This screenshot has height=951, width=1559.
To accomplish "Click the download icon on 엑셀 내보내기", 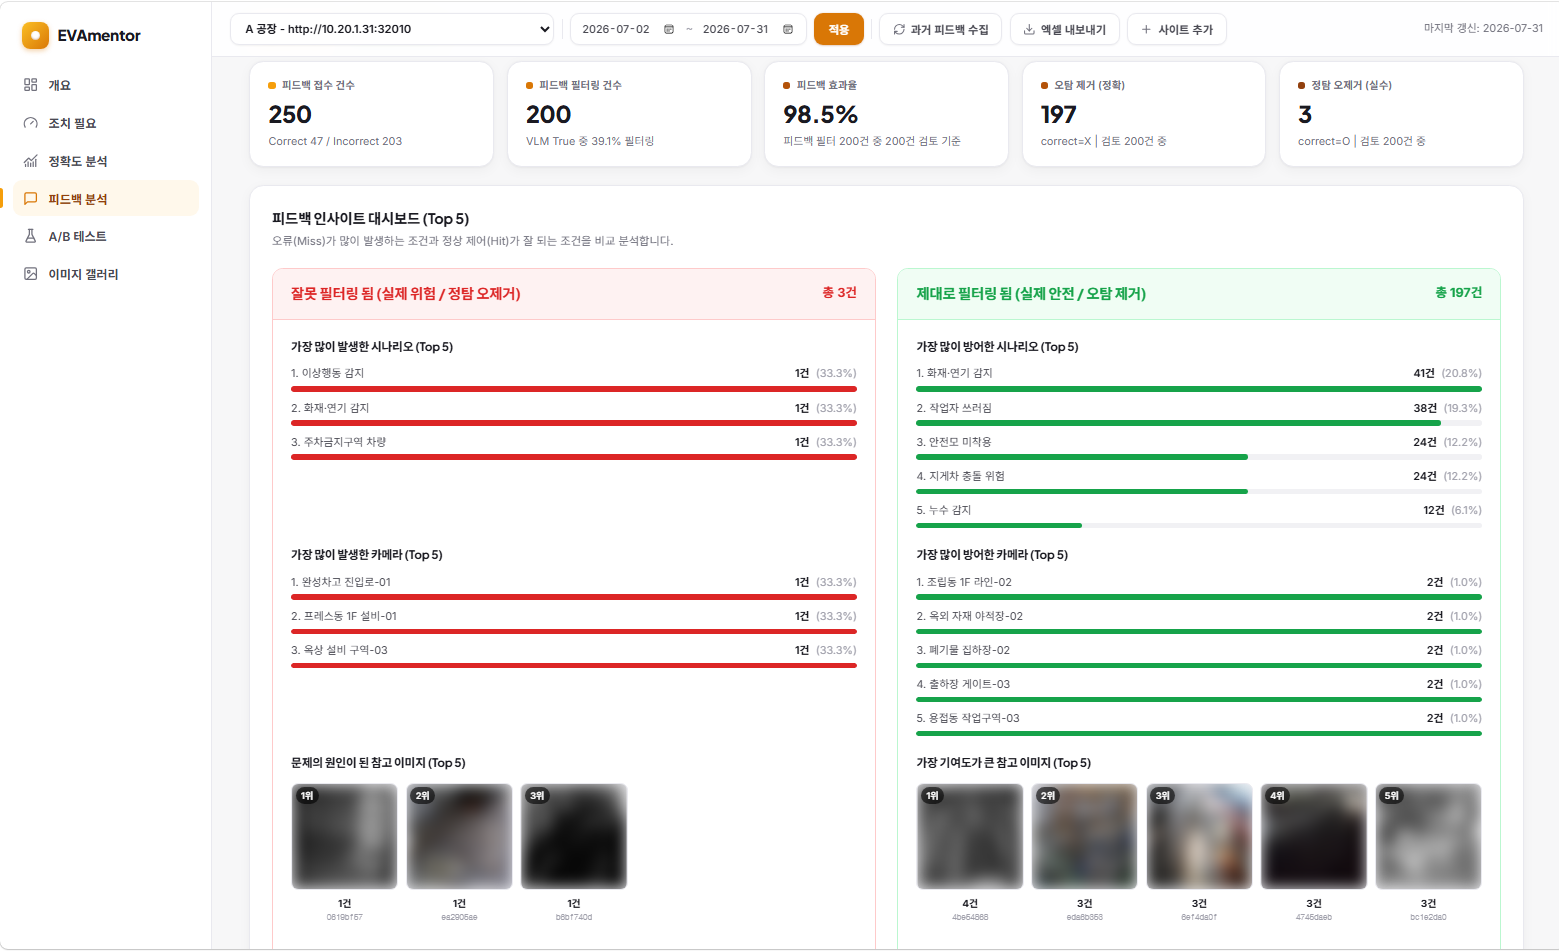I will [1029, 29].
